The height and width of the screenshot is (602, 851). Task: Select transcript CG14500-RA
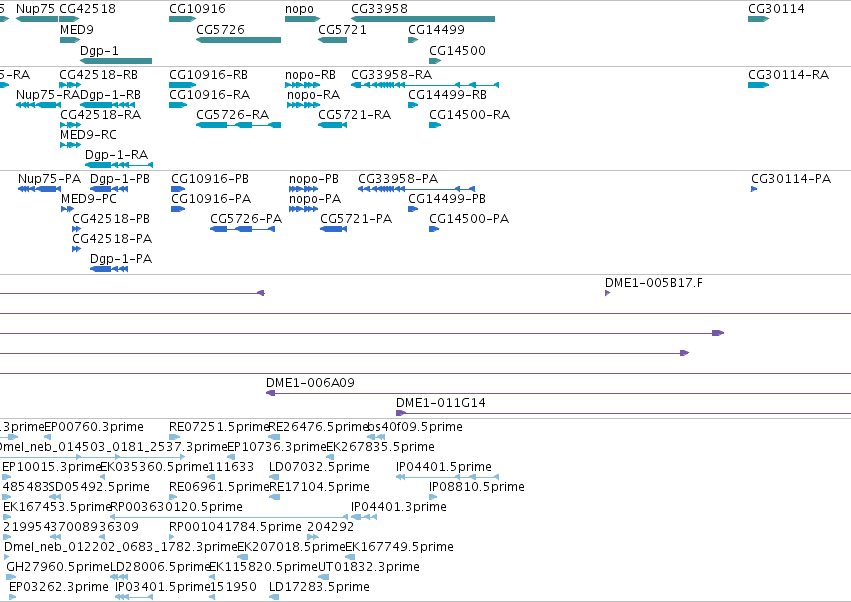tap(469, 115)
